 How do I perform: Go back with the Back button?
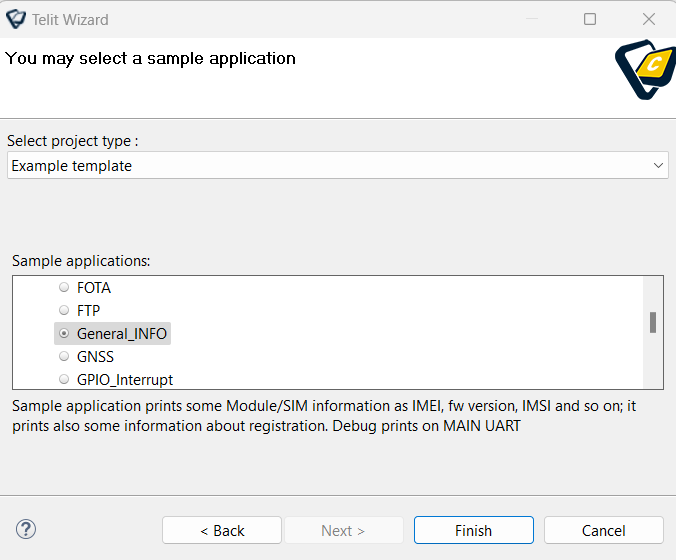pyautogui.click(x=222, y=530)
